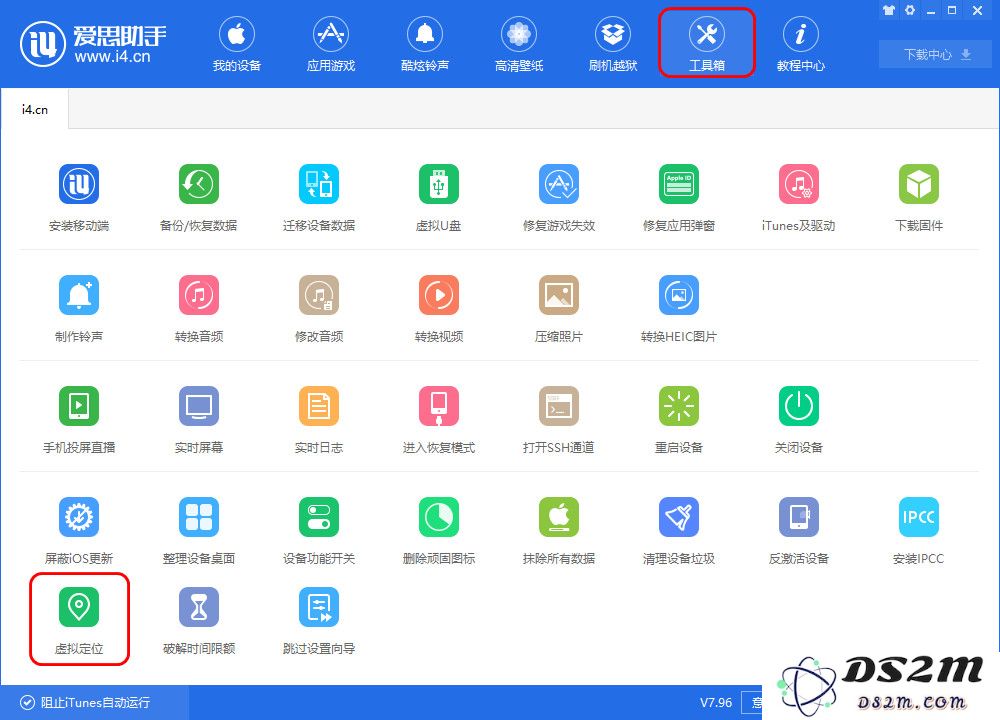Click the 爱思助手 logo

click(x=93, y=44)
